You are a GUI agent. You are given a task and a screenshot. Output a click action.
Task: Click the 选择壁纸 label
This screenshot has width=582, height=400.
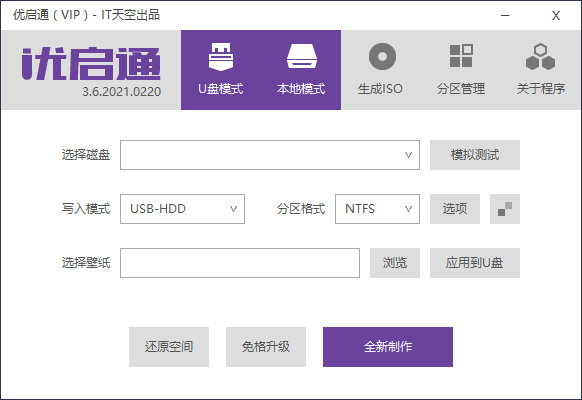(86, 263)
